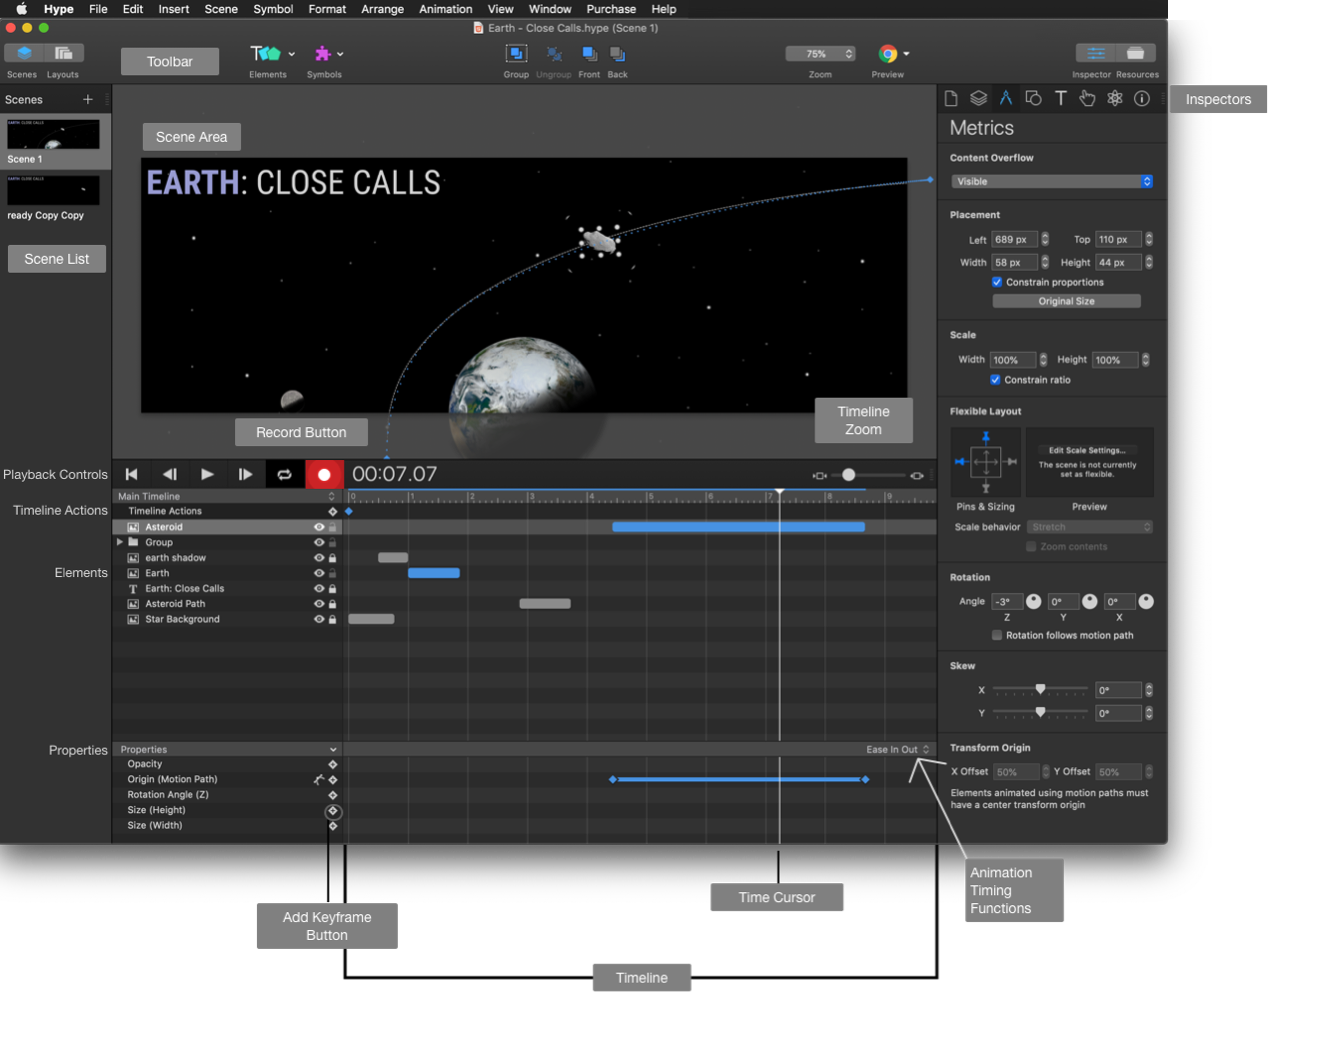Click the red Record button

(x=324, y=474)
